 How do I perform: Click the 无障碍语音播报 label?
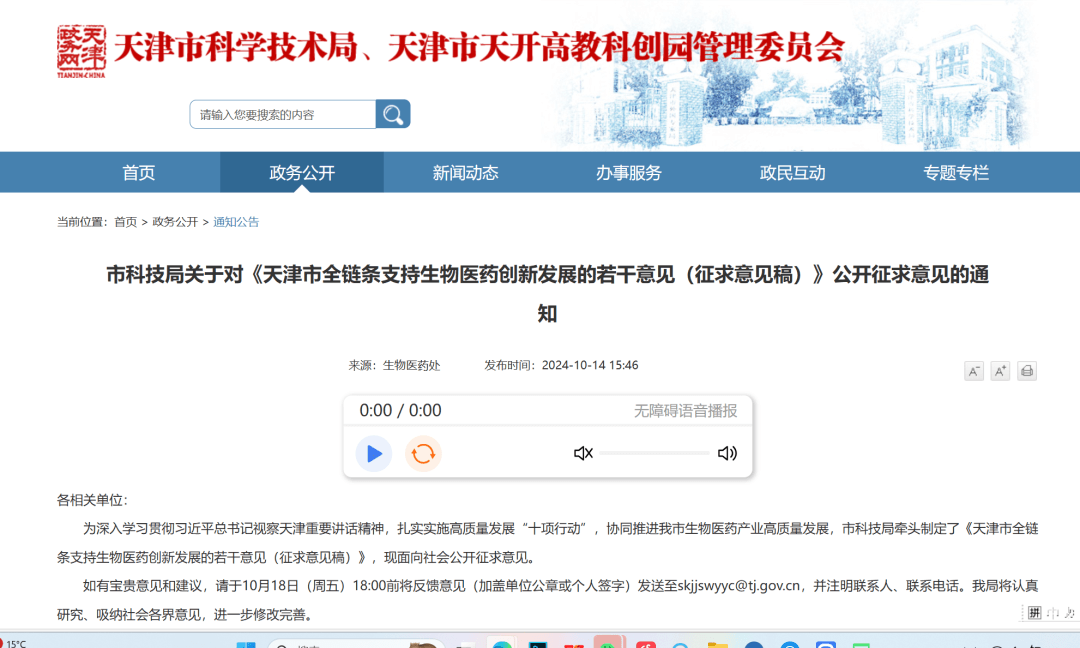(685, 411)
